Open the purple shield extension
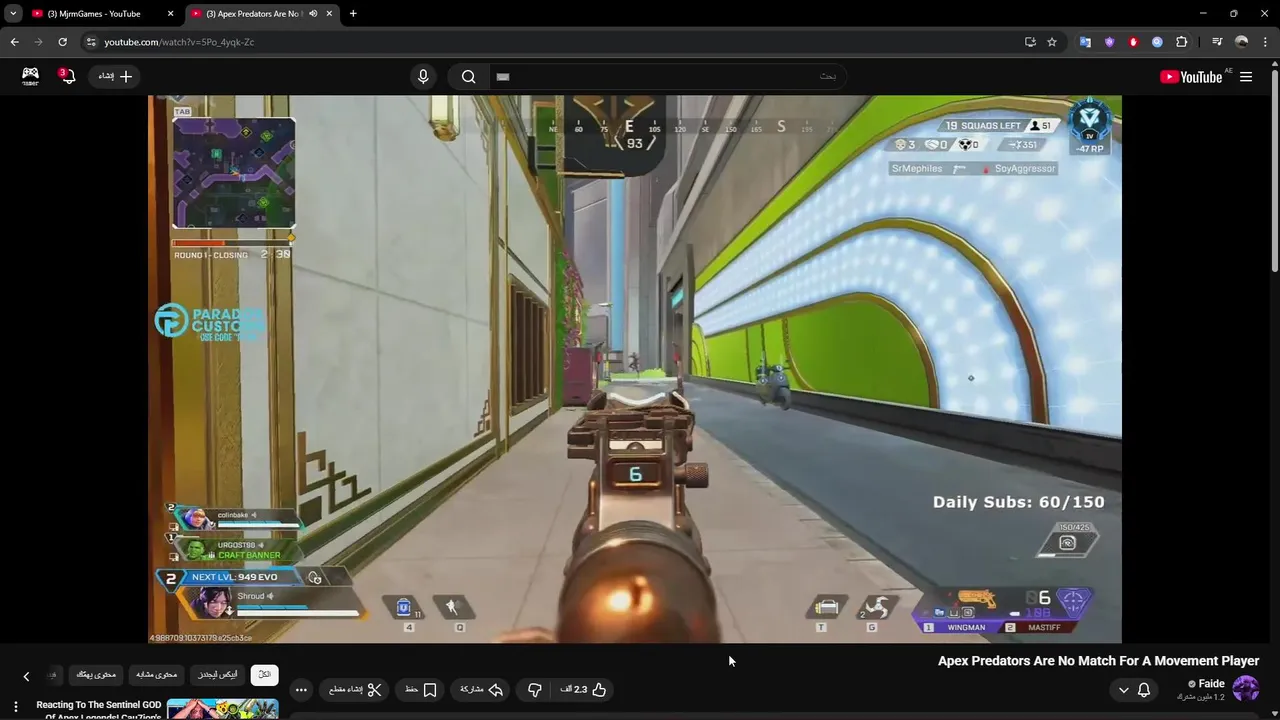Image resolution: width=1280 pixels, height=720 pixels. 1109,42
